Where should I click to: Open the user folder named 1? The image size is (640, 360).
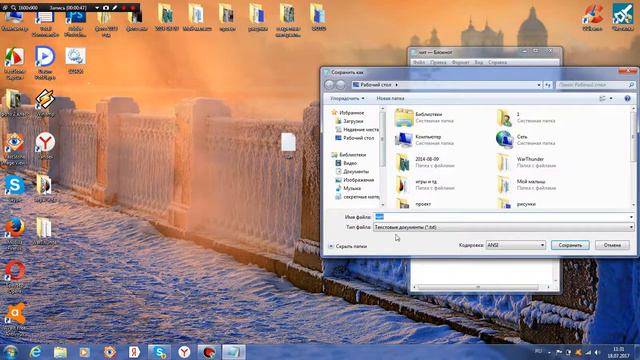point(526,118)
